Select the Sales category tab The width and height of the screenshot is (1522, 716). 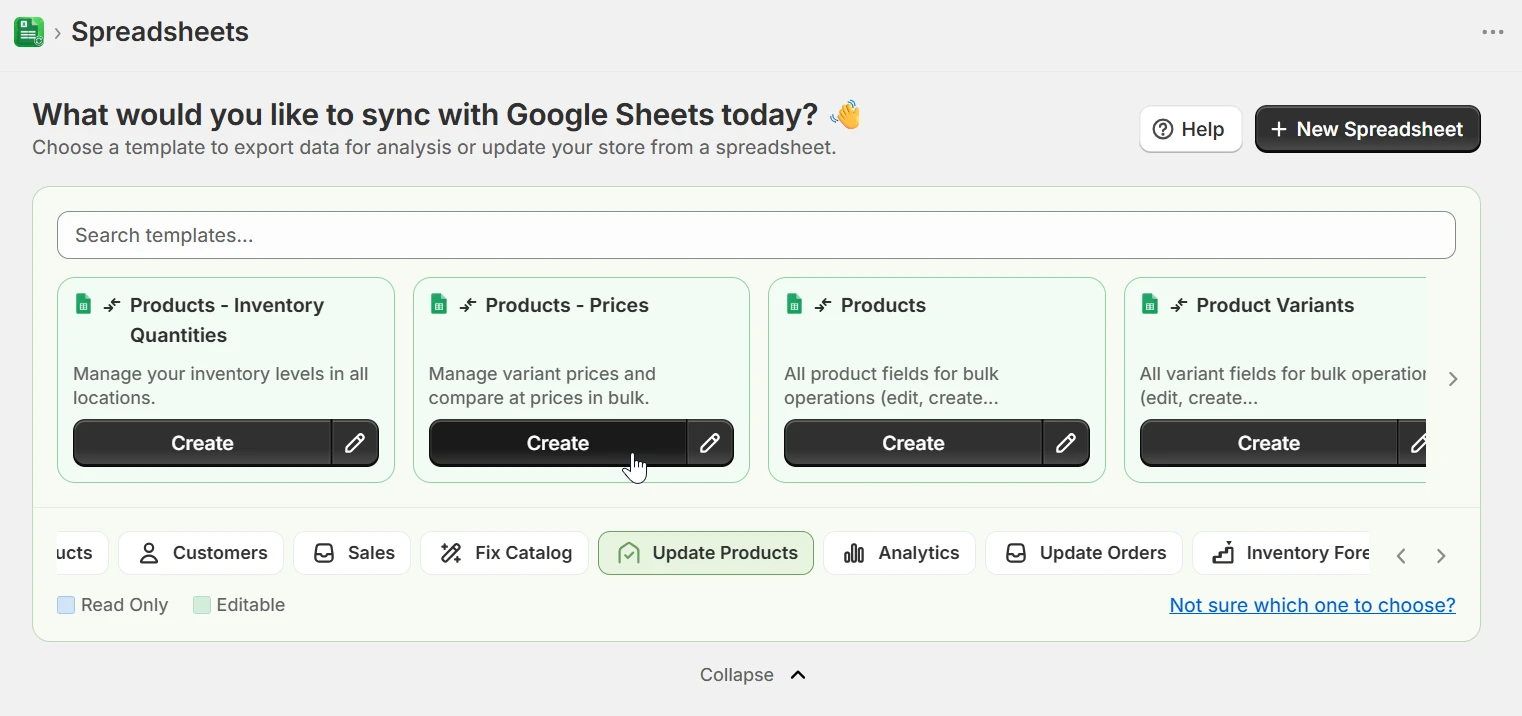pos(352,553)
